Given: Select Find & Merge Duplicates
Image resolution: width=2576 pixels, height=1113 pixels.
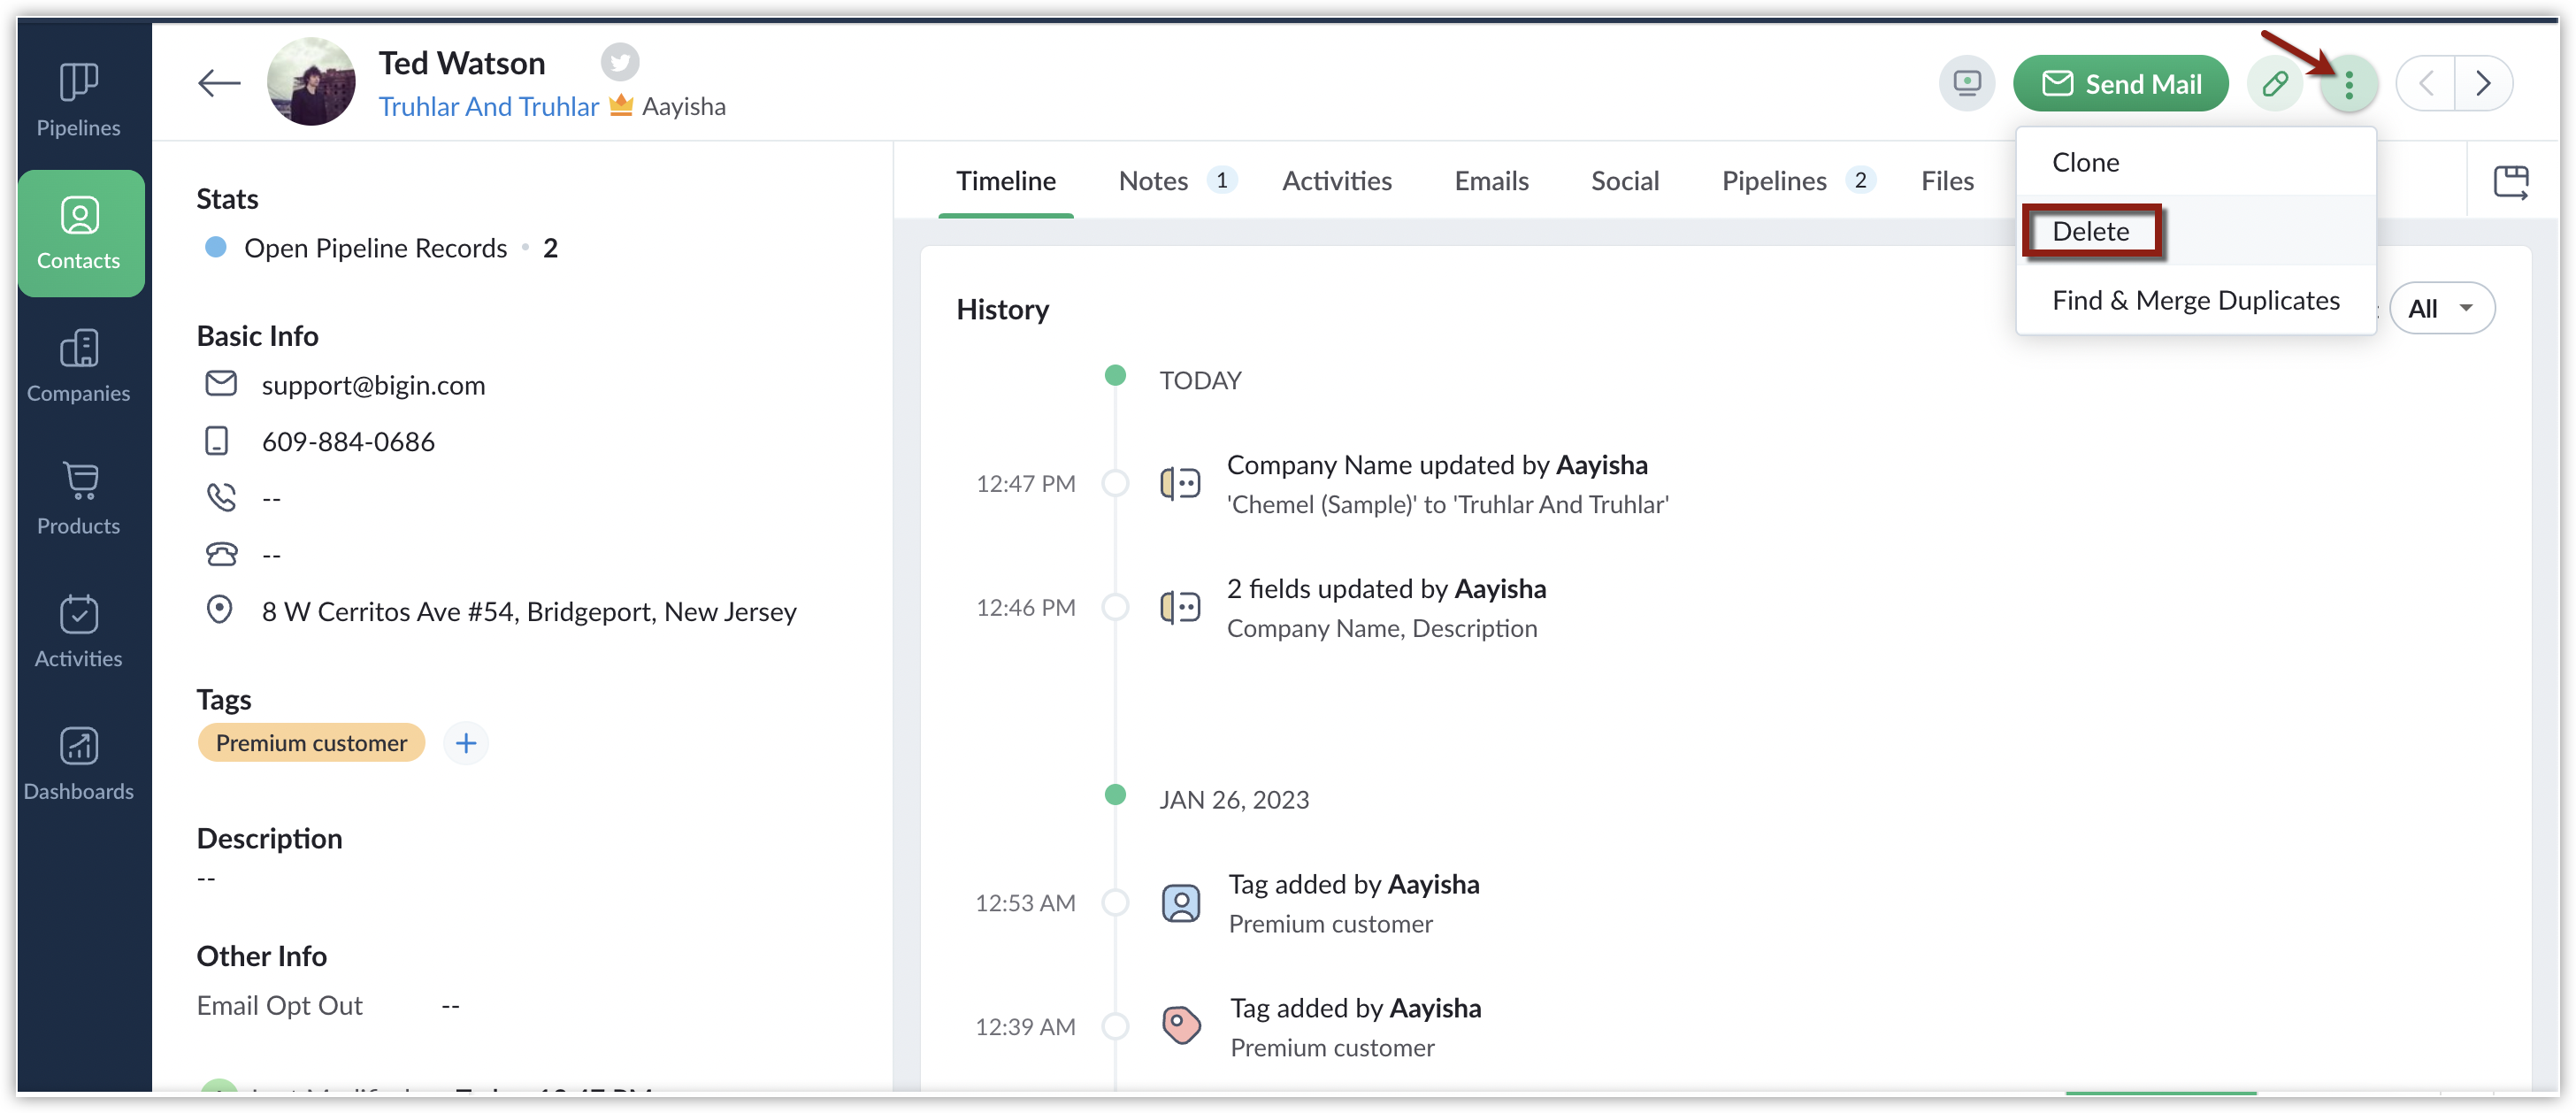Looking at the screenshot, I should pos(2195,300).
